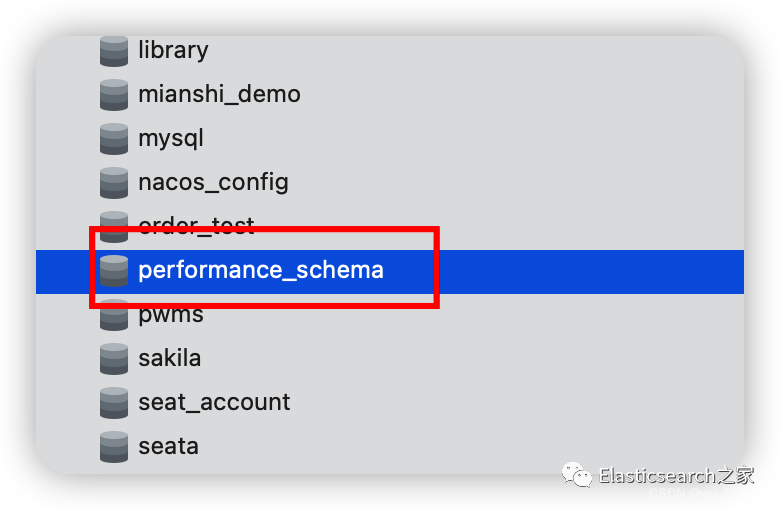Viewport: 780px width, 510px height.
Task: Select the library database name
Action: click(173, 50)
